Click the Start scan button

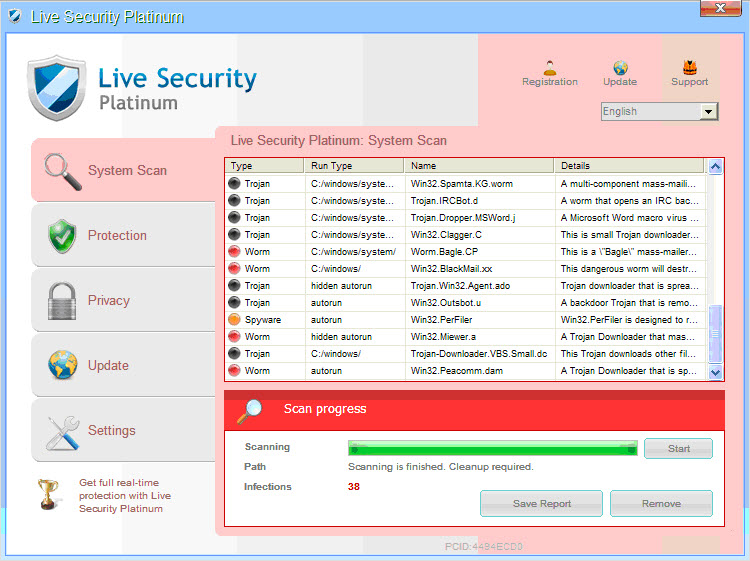tap(678, 449)
